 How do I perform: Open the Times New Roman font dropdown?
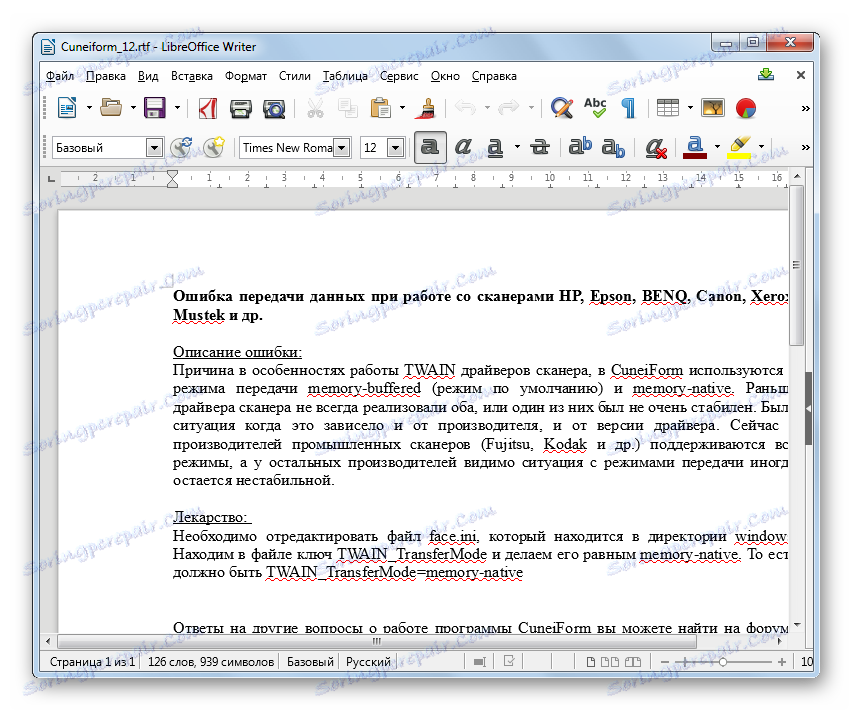[x=342, y=147]
